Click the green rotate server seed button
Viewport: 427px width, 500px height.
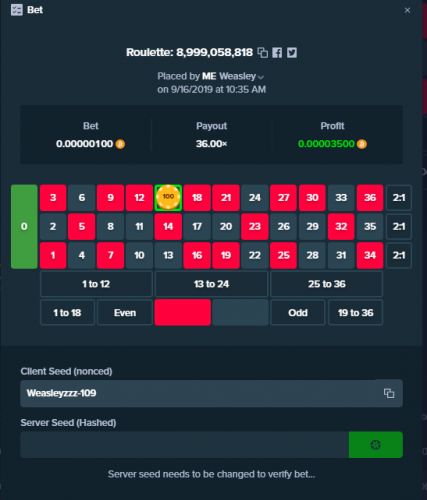[x=376, y=445]
